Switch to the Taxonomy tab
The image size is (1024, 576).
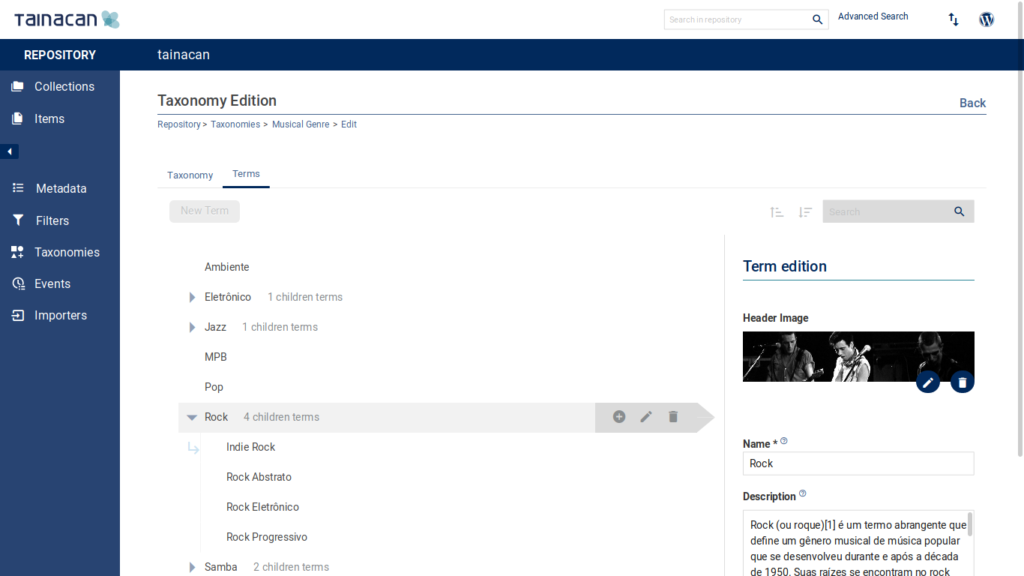click(x=189, y=174)
